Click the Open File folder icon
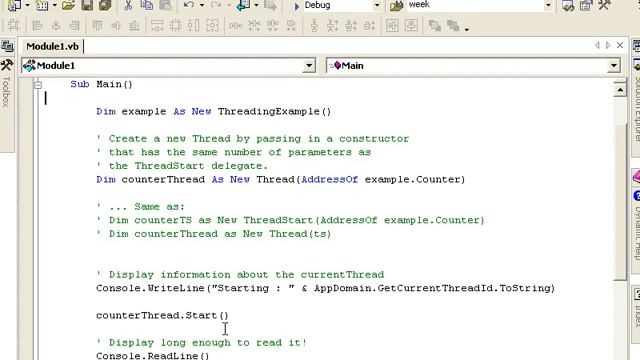 click(69, 5)
